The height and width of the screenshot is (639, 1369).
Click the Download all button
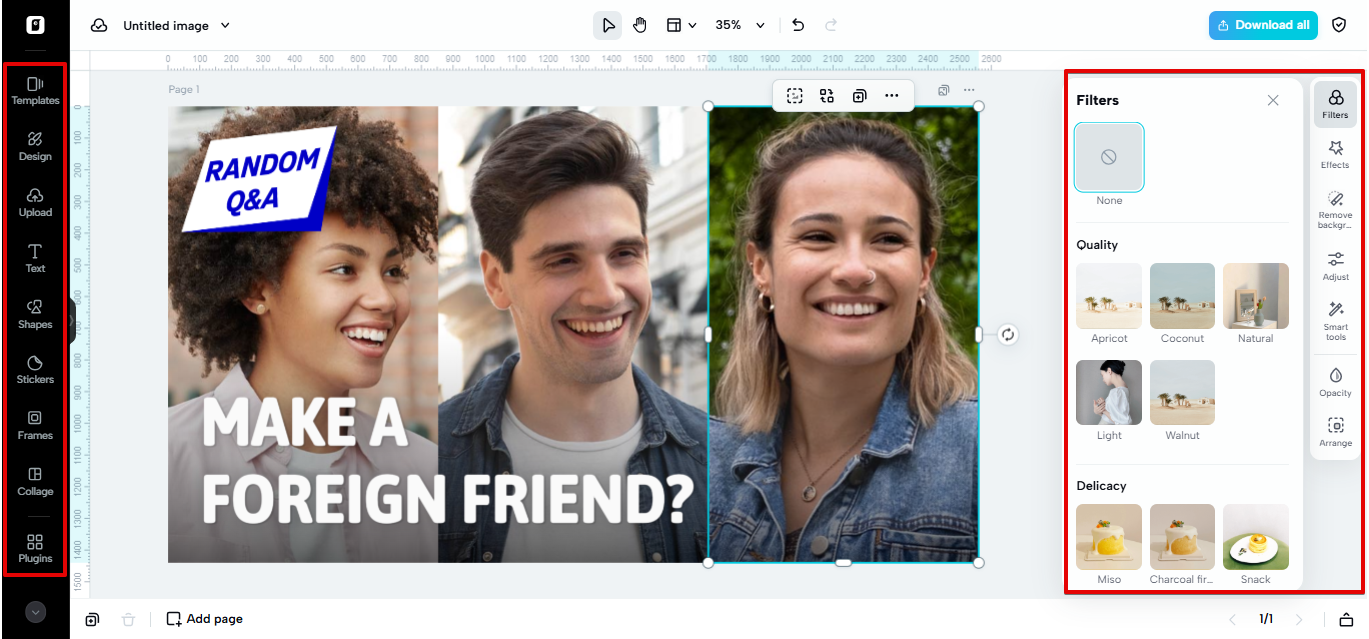coord(1263,25)
